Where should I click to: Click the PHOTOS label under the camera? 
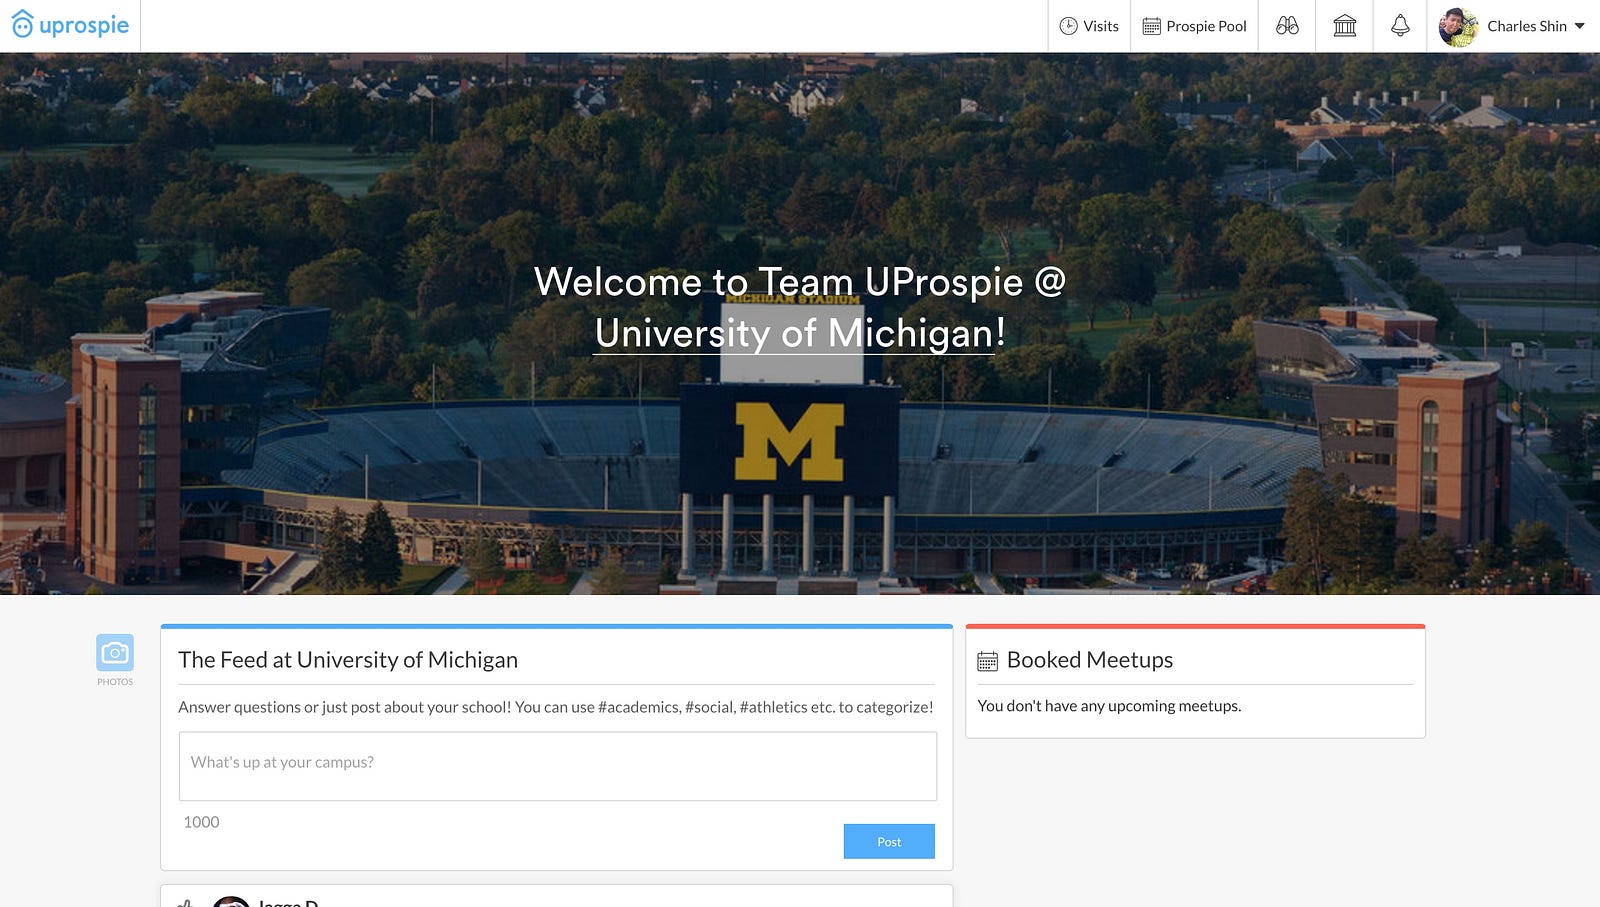click(x=115, y=682)
